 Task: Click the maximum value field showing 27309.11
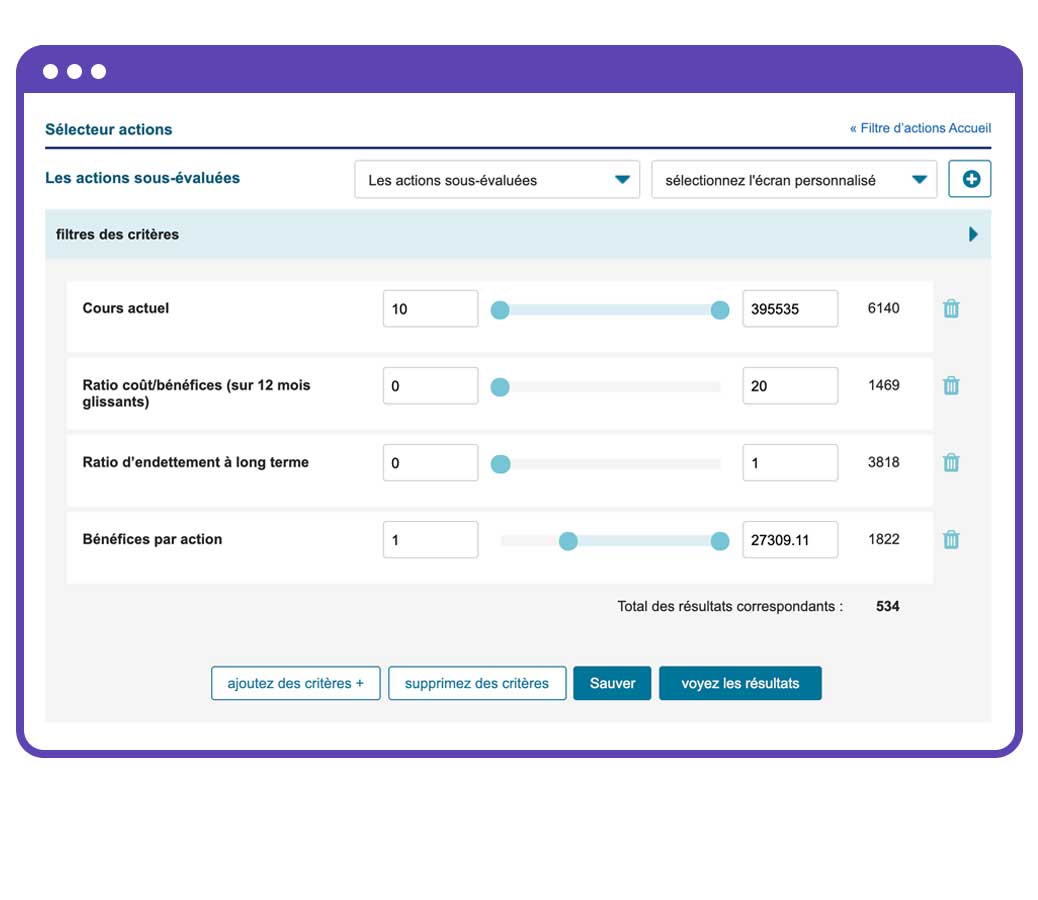790,539
